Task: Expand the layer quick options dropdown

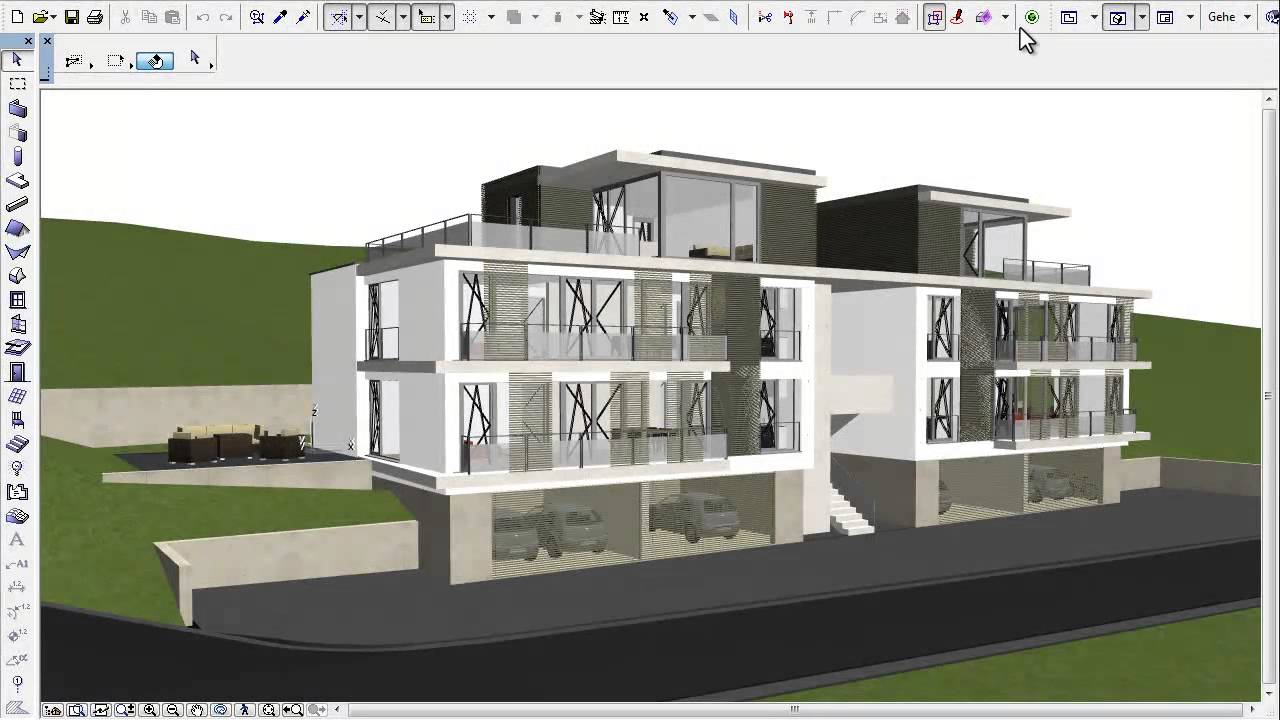Action: pos(1095,17)
